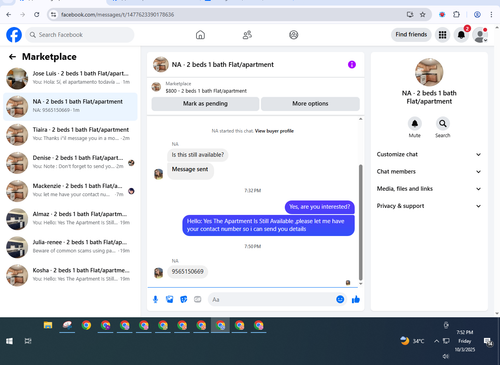Open Chrome three-dot menu

click(x=491, y=15)
